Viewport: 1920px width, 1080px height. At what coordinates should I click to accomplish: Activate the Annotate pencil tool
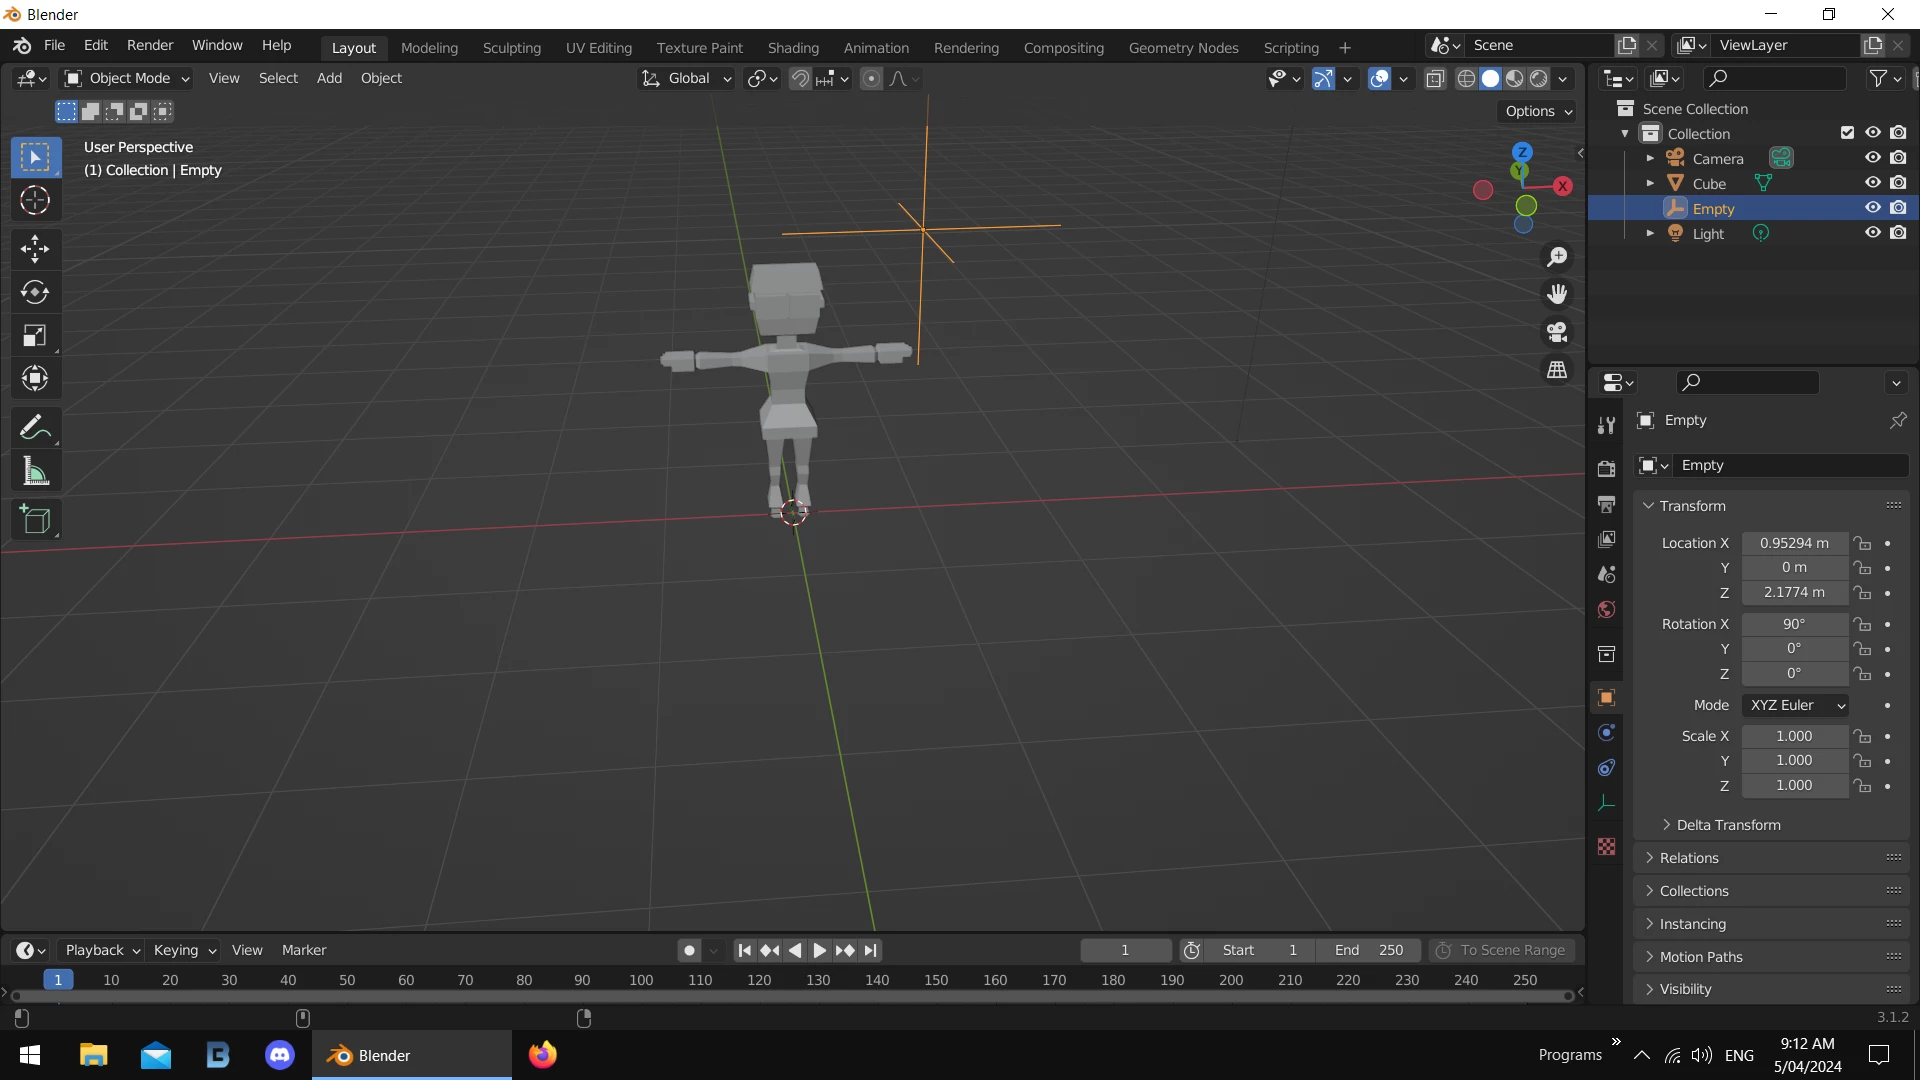pyautogui.click(x=35, y=428)
